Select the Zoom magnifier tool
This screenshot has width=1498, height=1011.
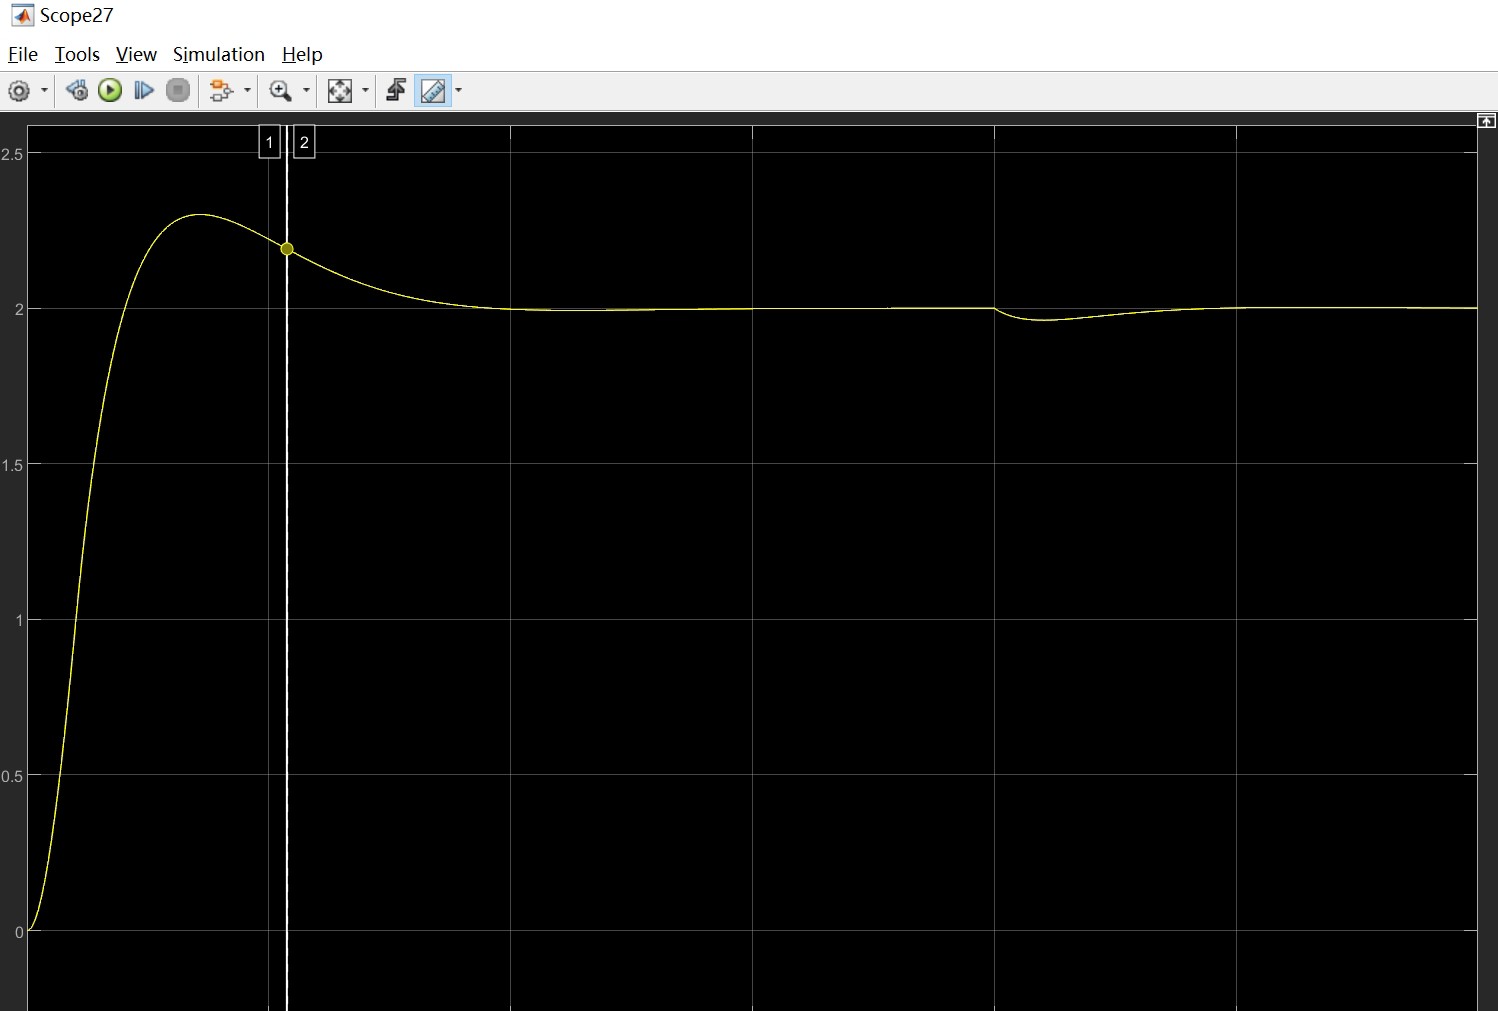(281, 91)
